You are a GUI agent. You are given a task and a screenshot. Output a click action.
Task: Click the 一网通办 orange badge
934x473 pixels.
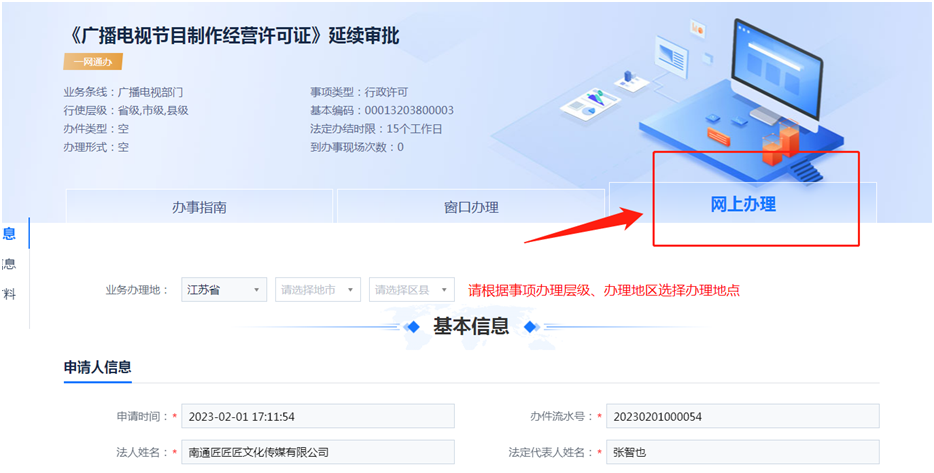93,62
